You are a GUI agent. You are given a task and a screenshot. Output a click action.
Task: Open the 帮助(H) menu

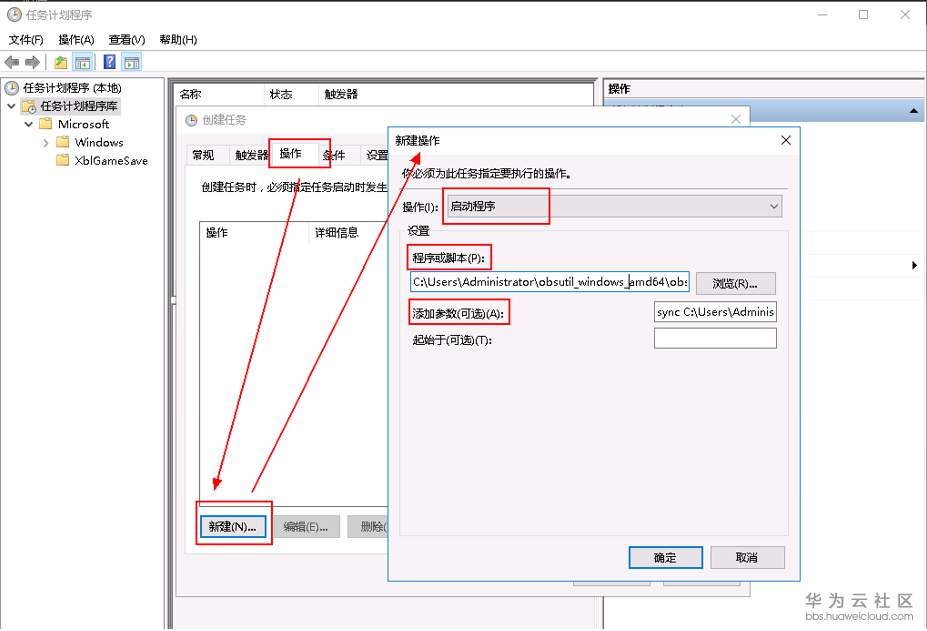[x=178, y=40]
